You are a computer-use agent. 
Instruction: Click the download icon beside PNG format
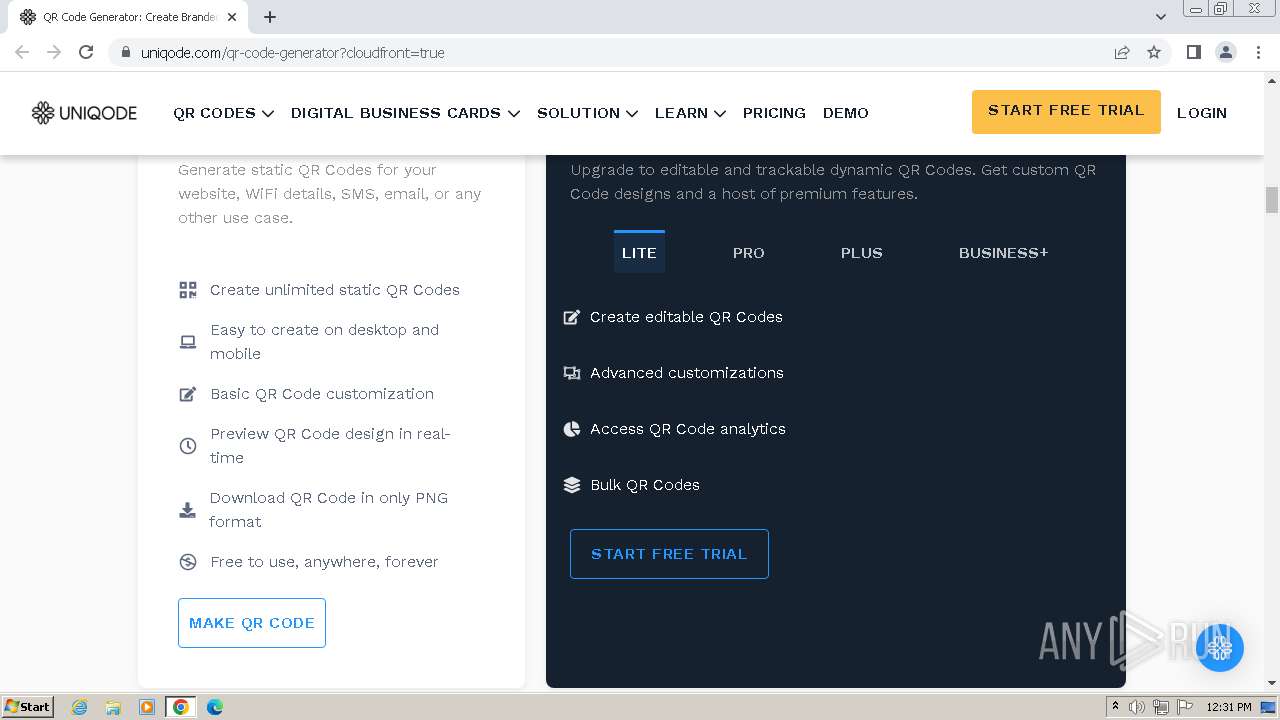(187, 510)
